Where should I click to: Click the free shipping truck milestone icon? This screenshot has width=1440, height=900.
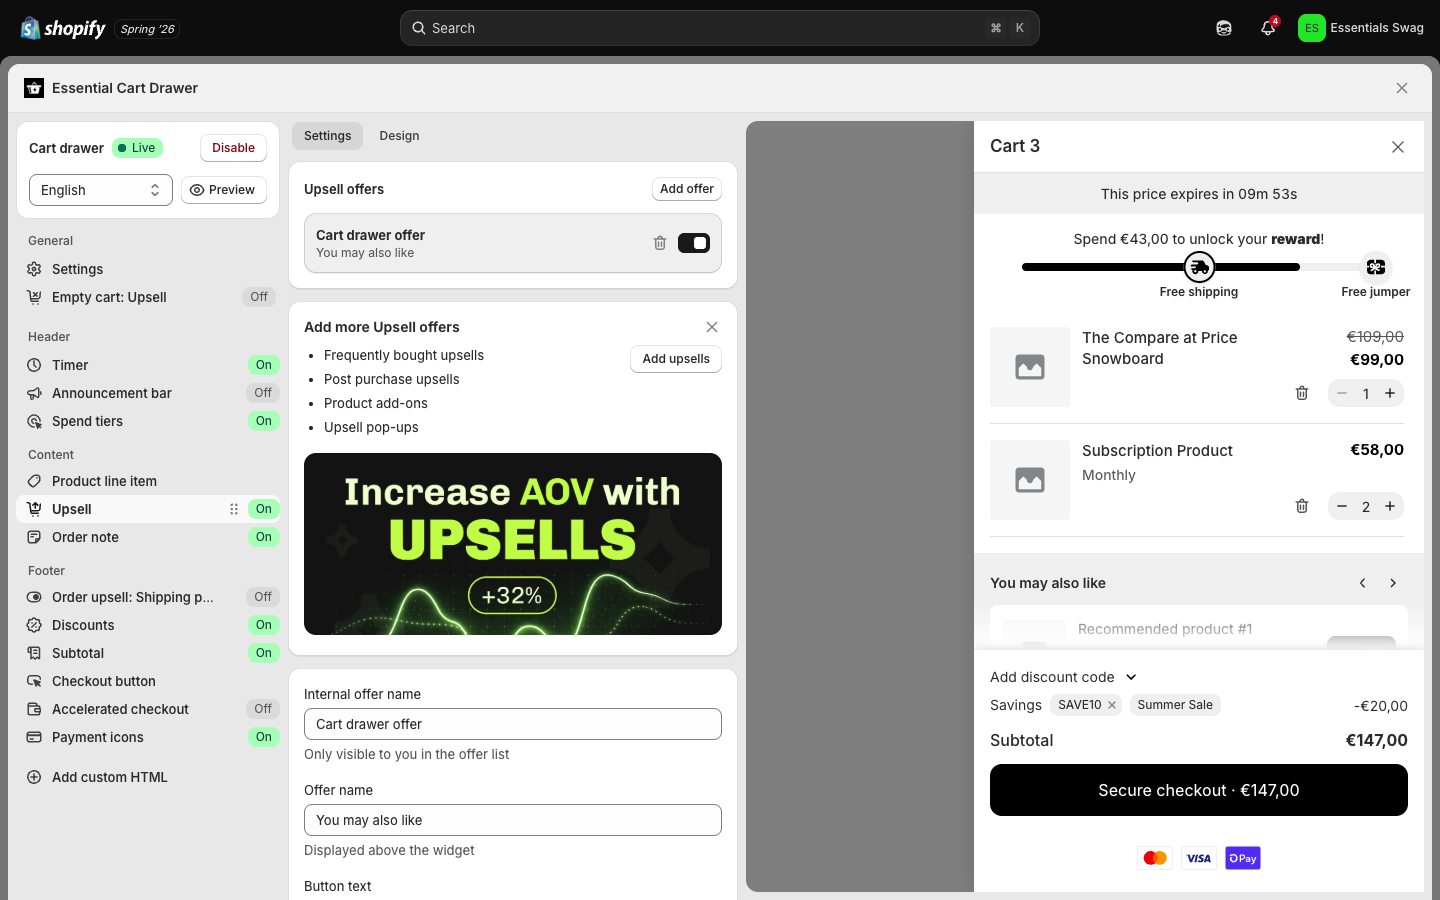click(1199, 267)
